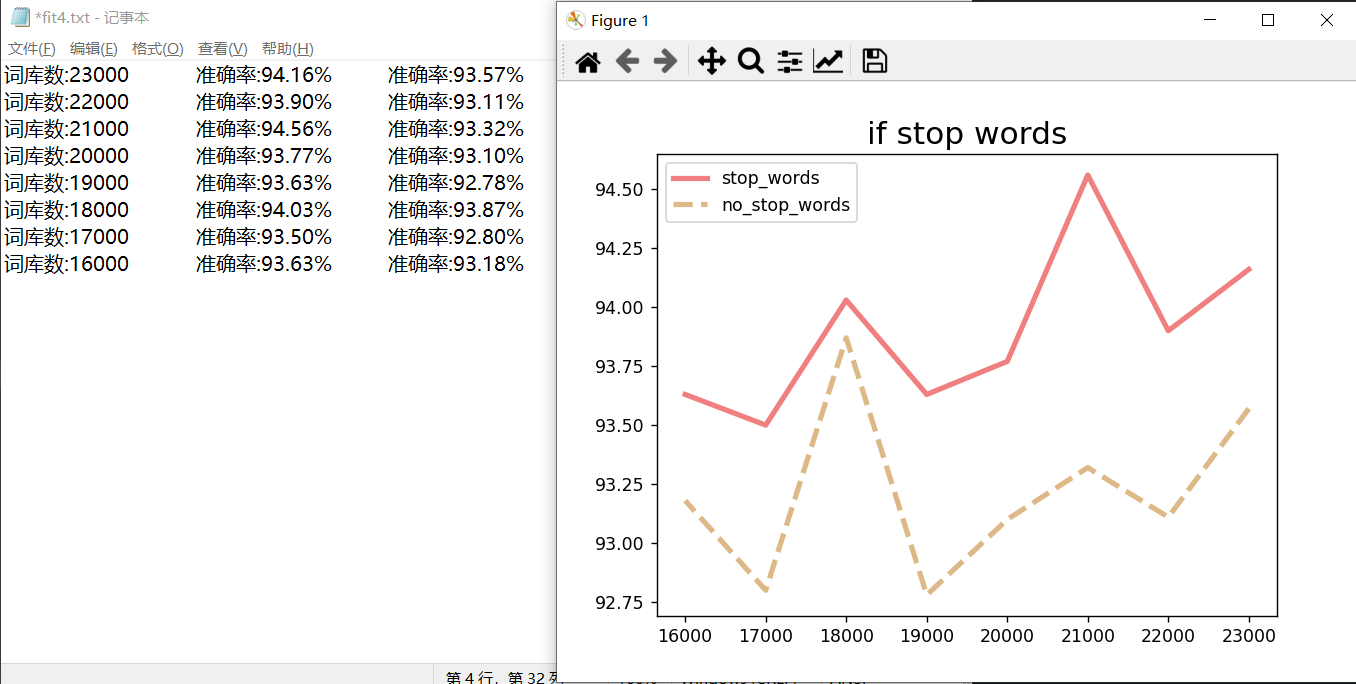This screenshot has width=1356, height=684.
Task: Open Configure subplots sliders icon
Action: [x=790, y=62]
